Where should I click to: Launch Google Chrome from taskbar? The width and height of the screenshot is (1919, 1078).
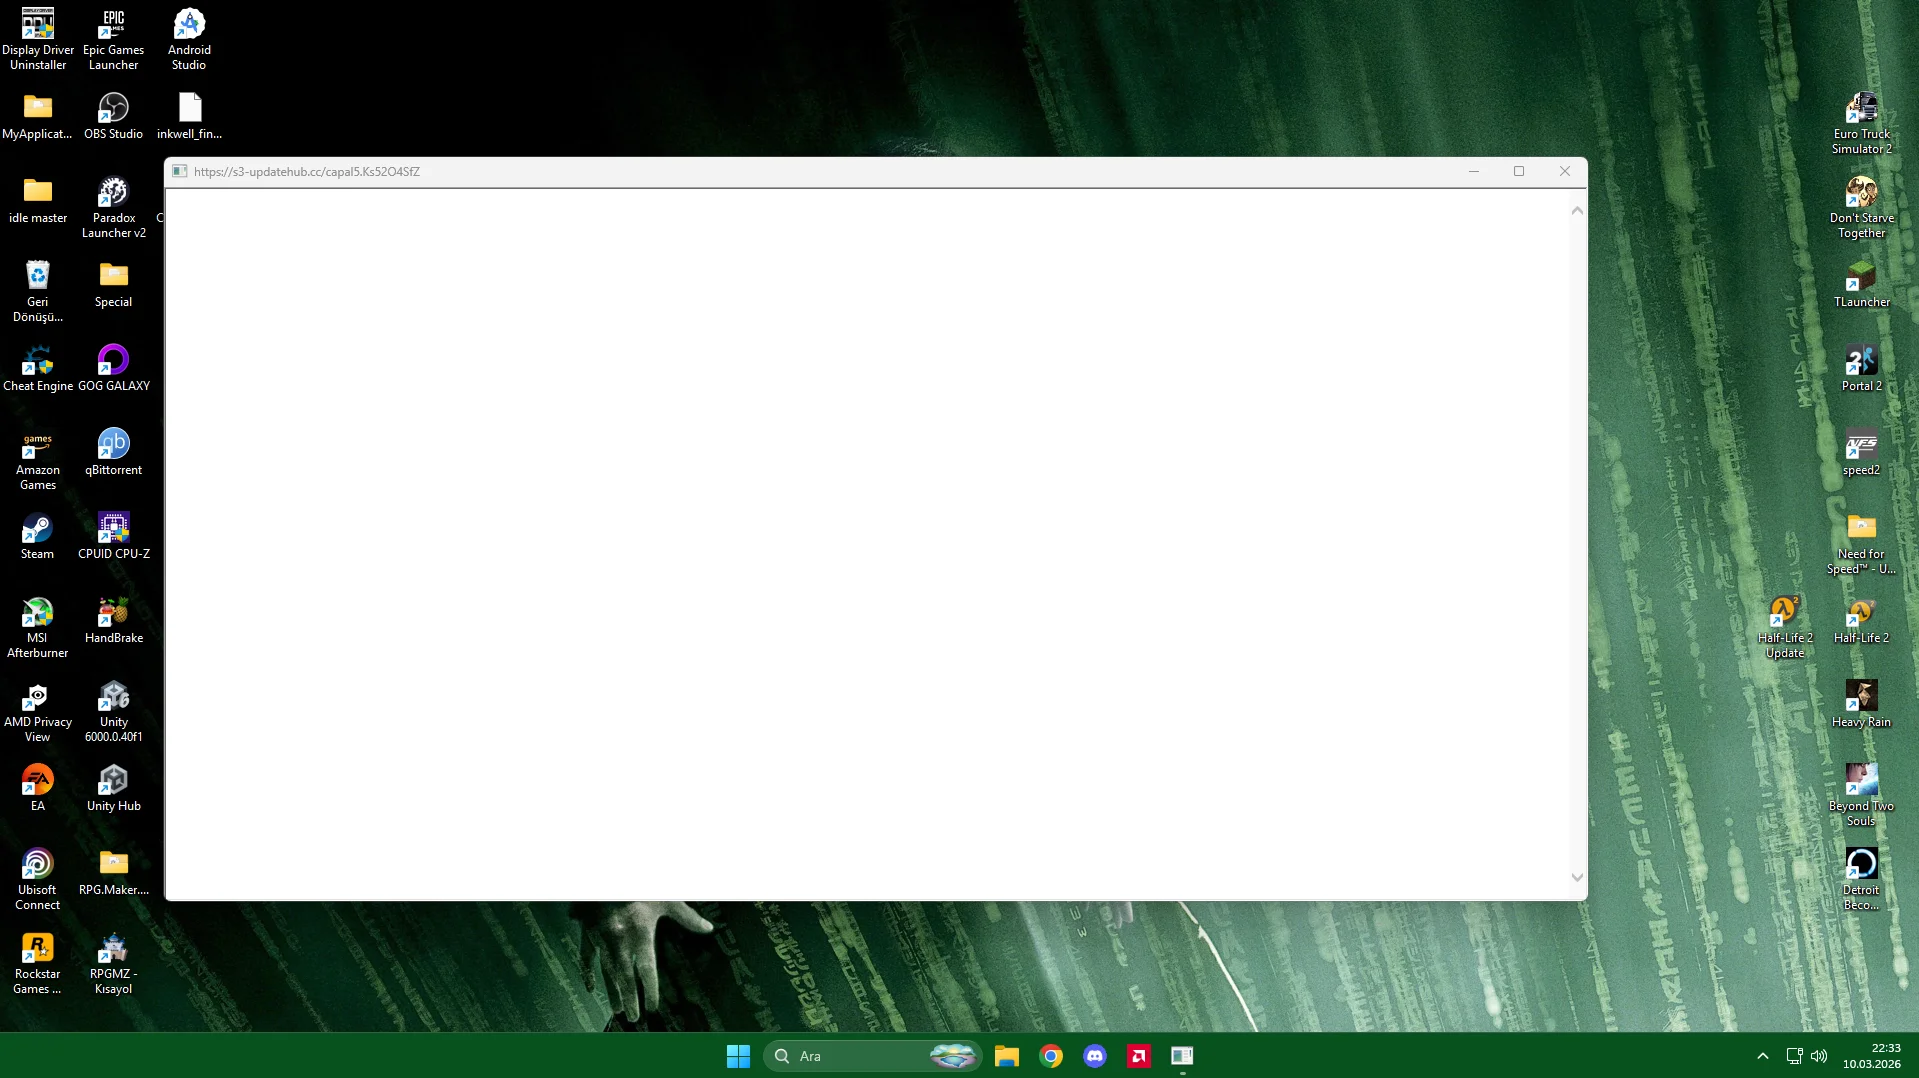tap(1051, 1056)
